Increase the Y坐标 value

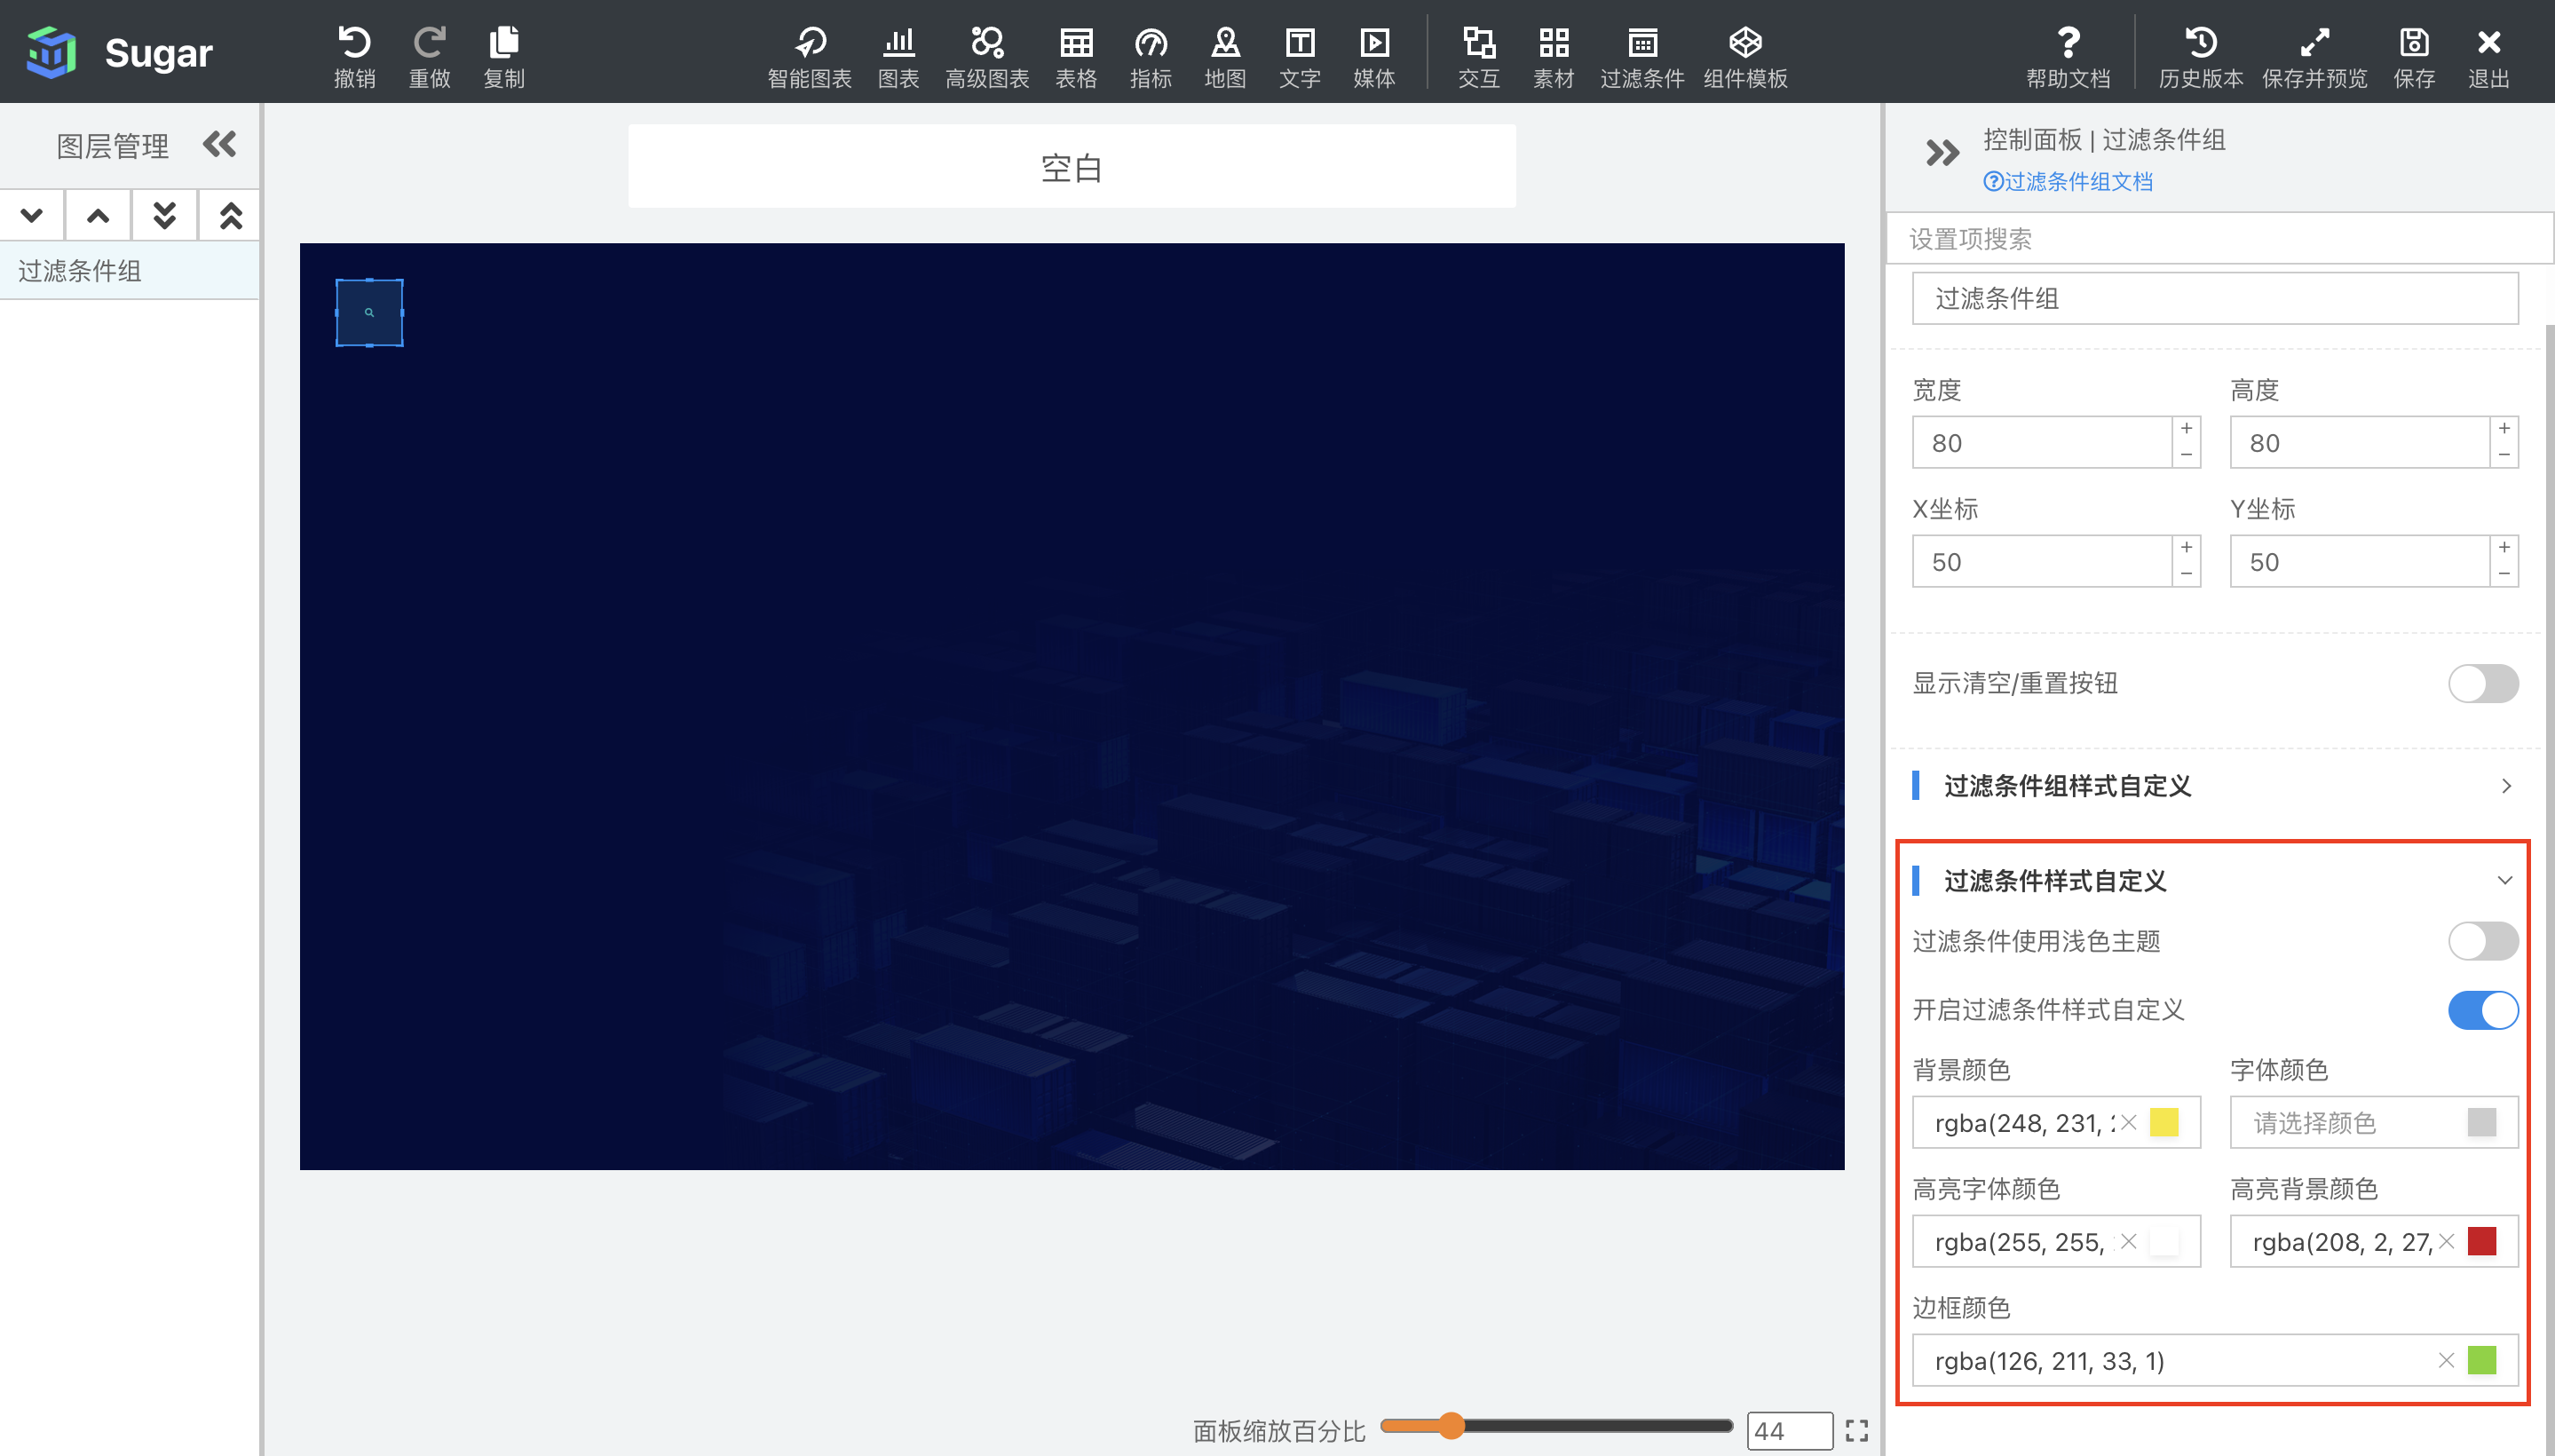point(2504,548)
